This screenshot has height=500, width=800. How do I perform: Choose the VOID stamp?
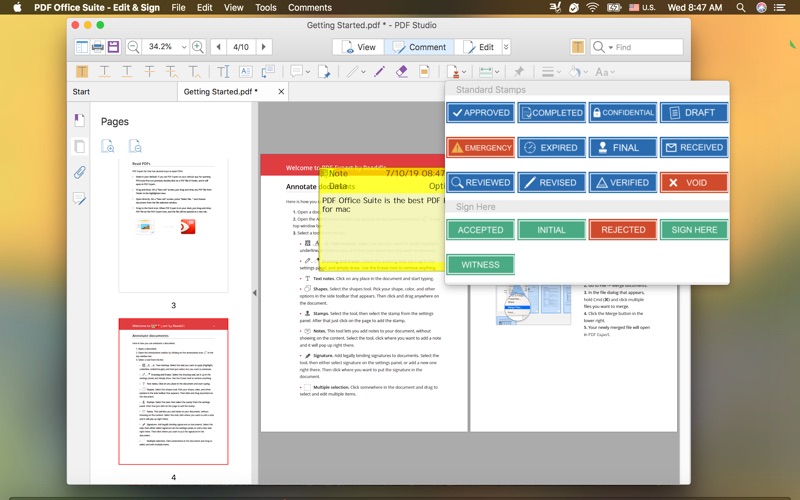(x=694, y=183)
